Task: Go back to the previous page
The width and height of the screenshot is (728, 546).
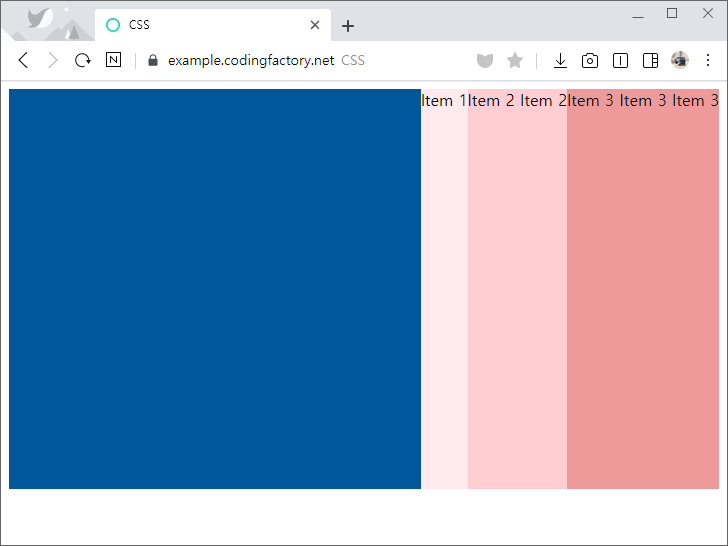Action: 23,60
